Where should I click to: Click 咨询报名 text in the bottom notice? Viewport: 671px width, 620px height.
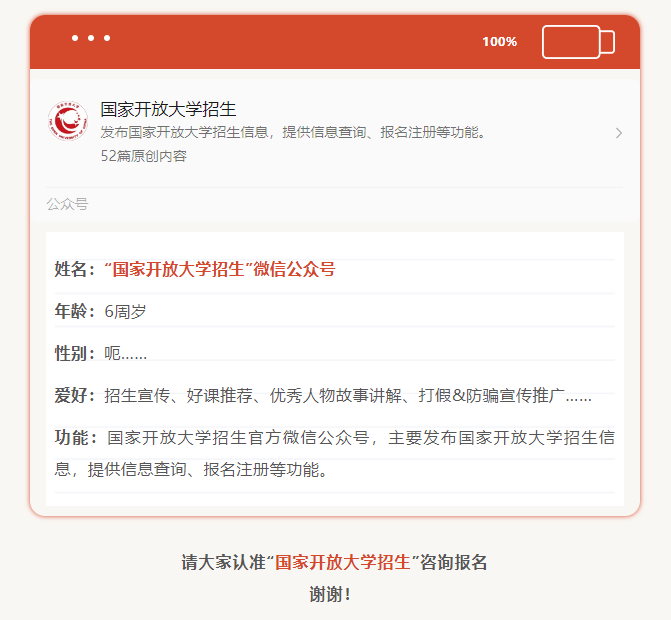click(x=453, y=562)
